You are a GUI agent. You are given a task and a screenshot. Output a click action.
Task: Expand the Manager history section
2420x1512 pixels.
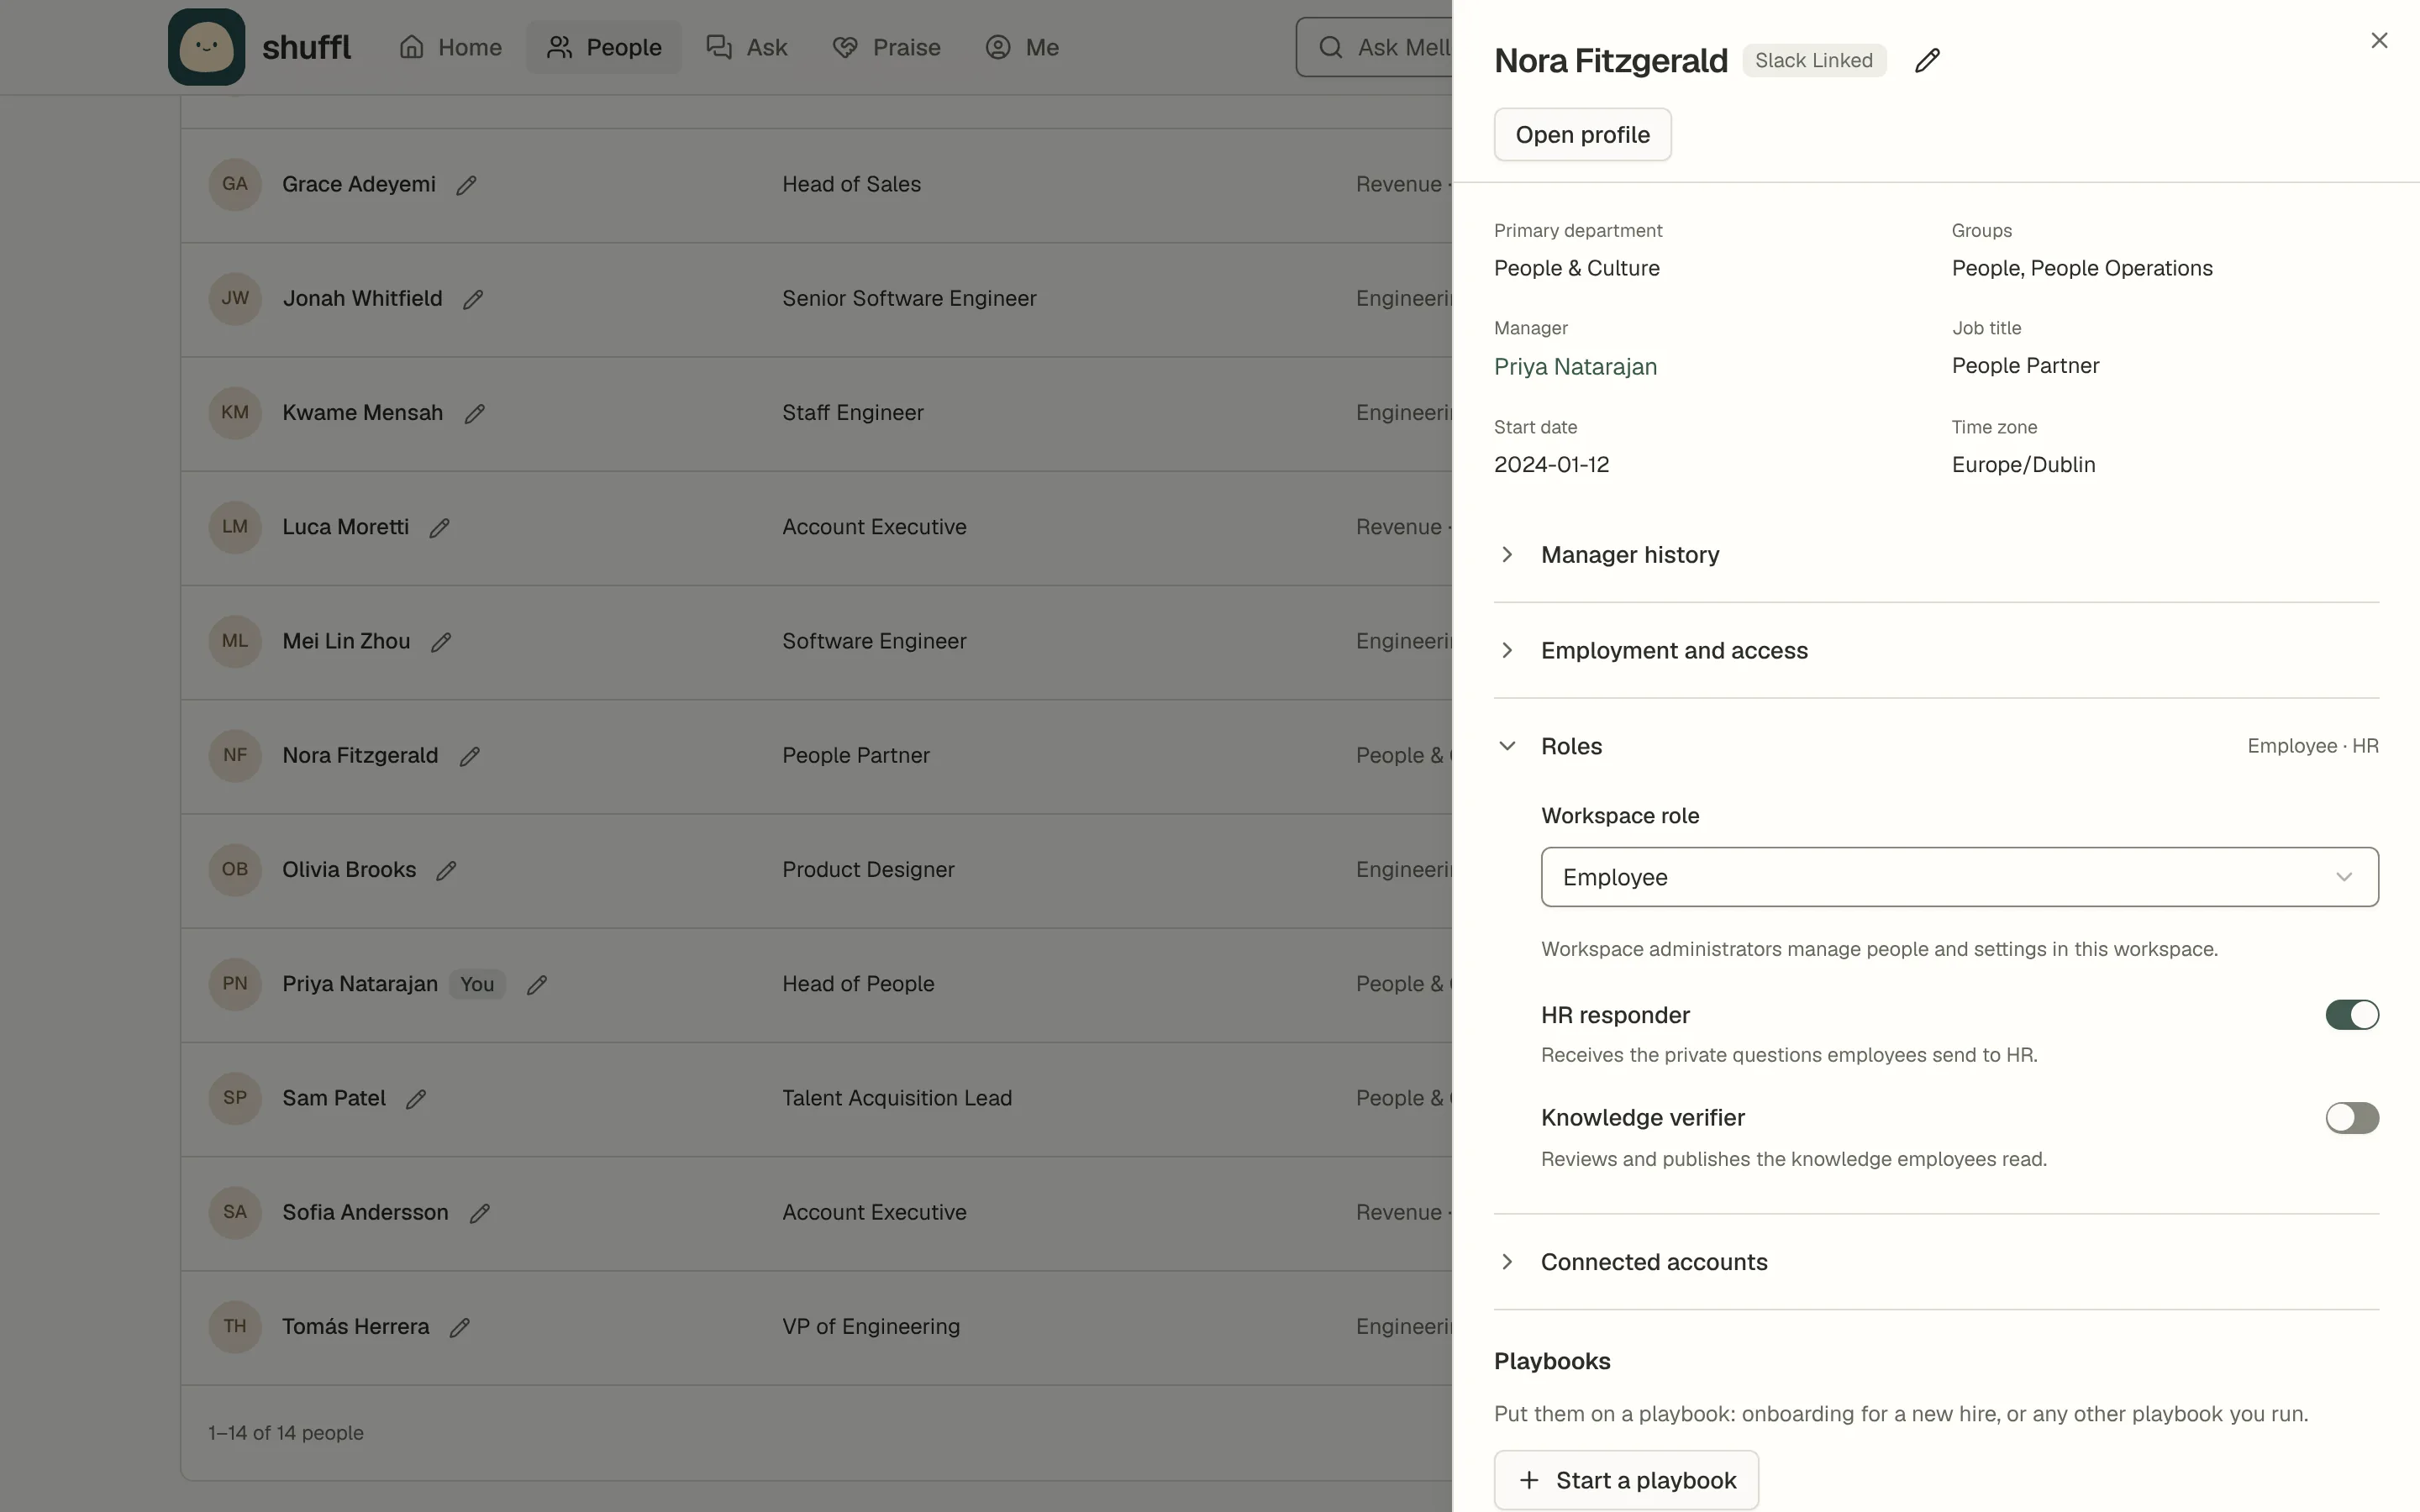[x=1936, y=555]
